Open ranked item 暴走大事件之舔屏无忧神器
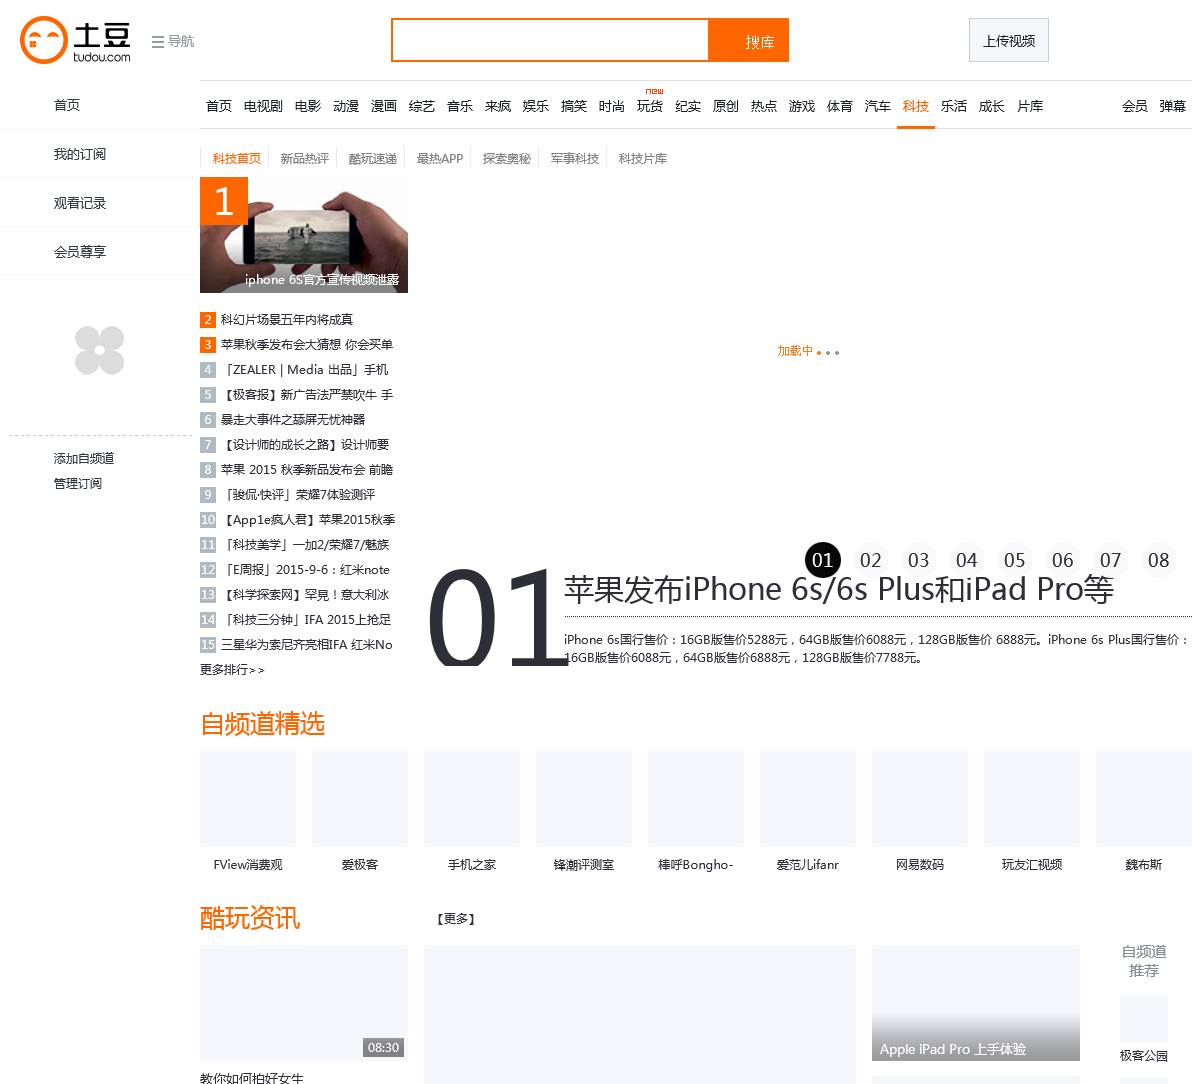The width and height of the screenshot is (1192, 1084). [x=293, y=420]
